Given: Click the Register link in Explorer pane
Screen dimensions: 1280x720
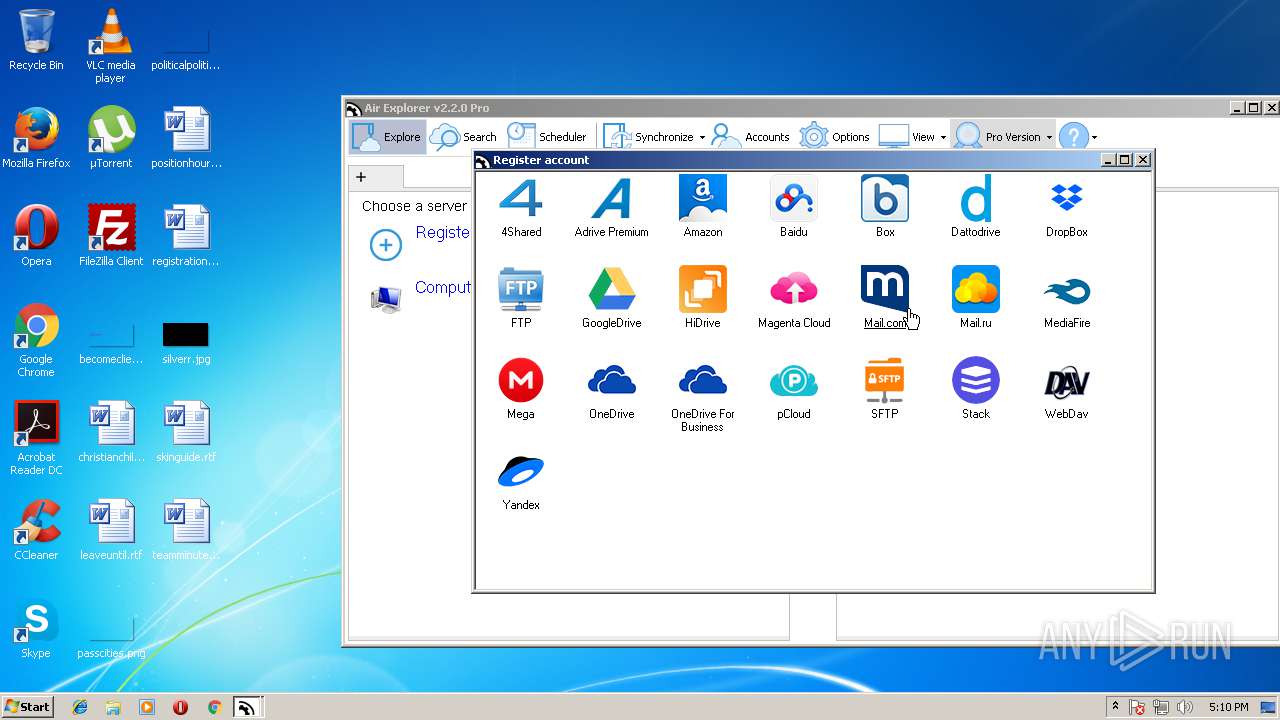Looking at the screenshot, I should pos(442,232).
